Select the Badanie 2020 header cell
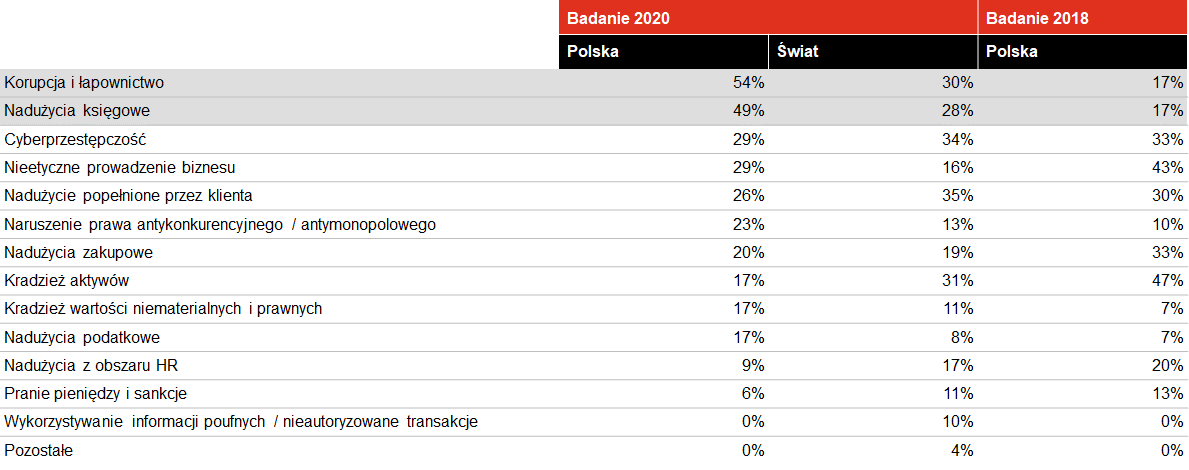 (768, 17)
